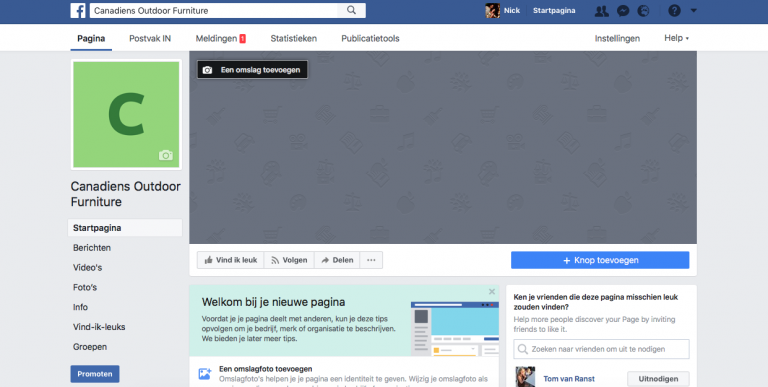Open friend requests icon
The width and height of the screenshot is (768, 387).
(x=601, y=11)
